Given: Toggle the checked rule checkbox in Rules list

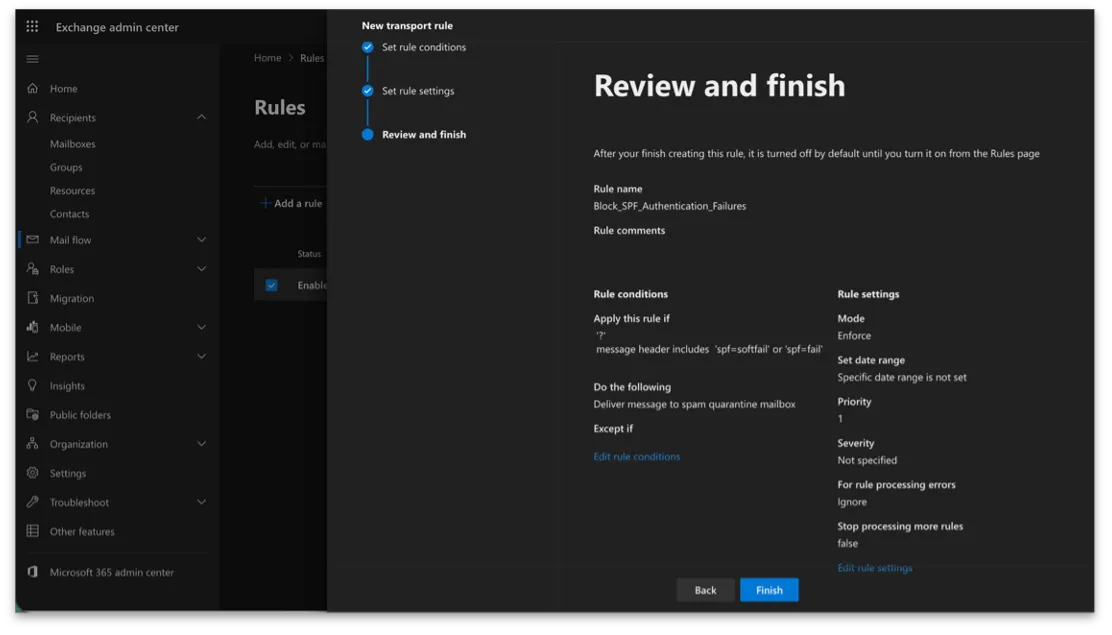Looking at the screenshot, I should 272,285.
